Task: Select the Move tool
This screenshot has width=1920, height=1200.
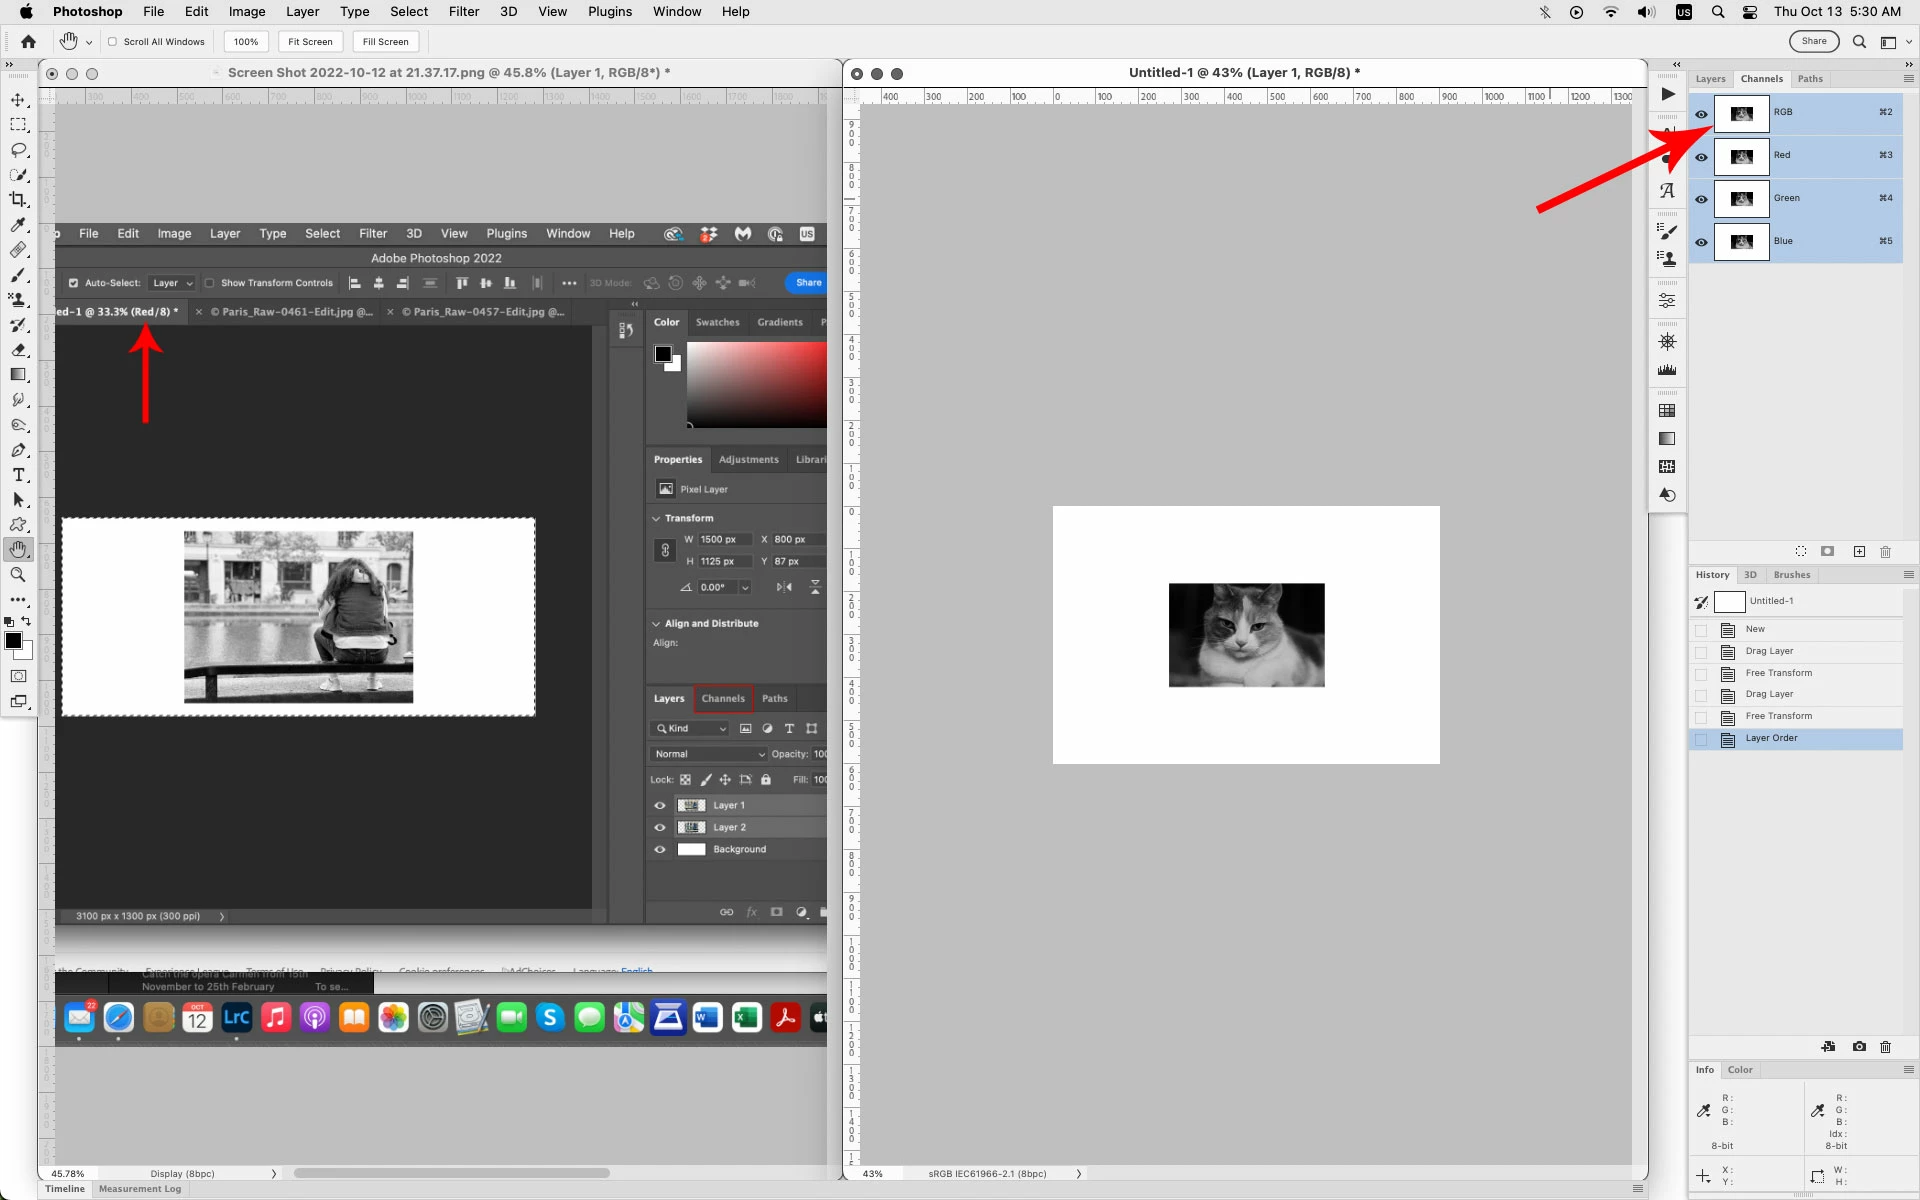Action: coord(18,100)
